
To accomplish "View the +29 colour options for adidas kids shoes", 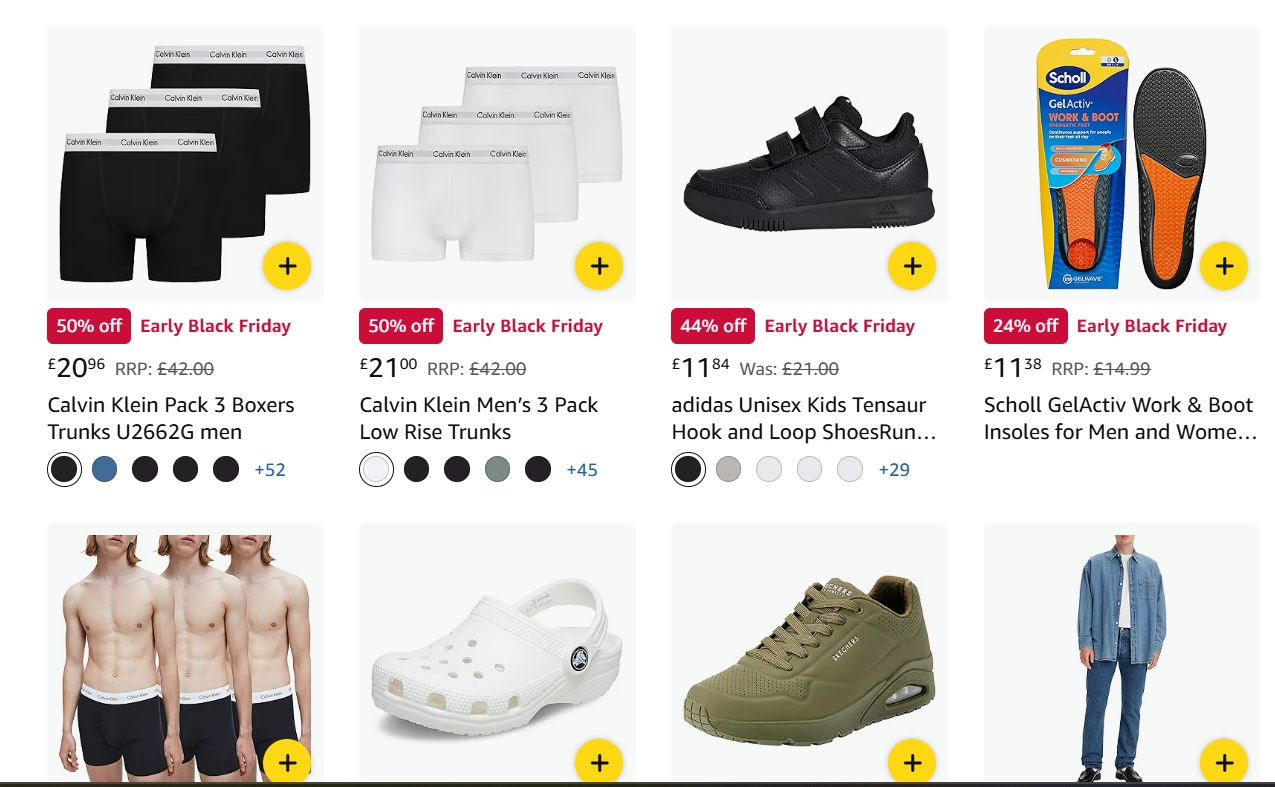I will click(894, 468).
